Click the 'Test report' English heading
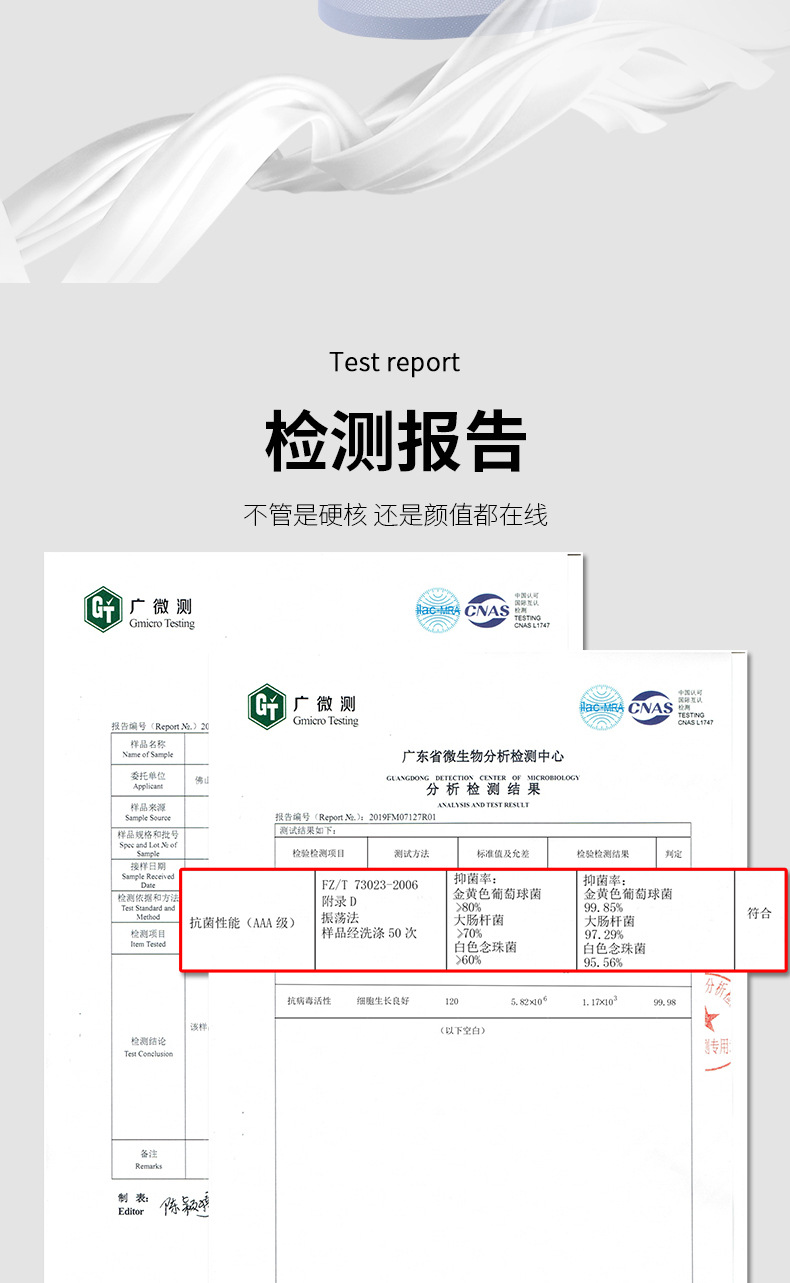This screenshot has height=1283, width=790. 395,362
